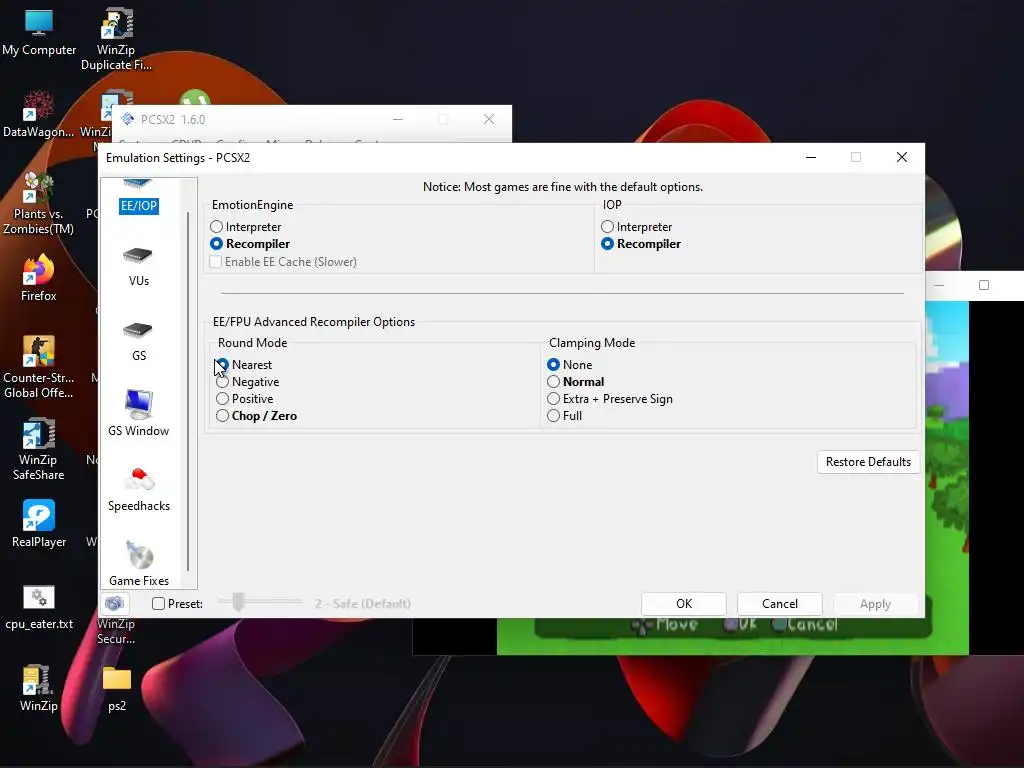1024x768 pixels.
Task: Select Firefox desktop icon
Action: coord(39,279)
